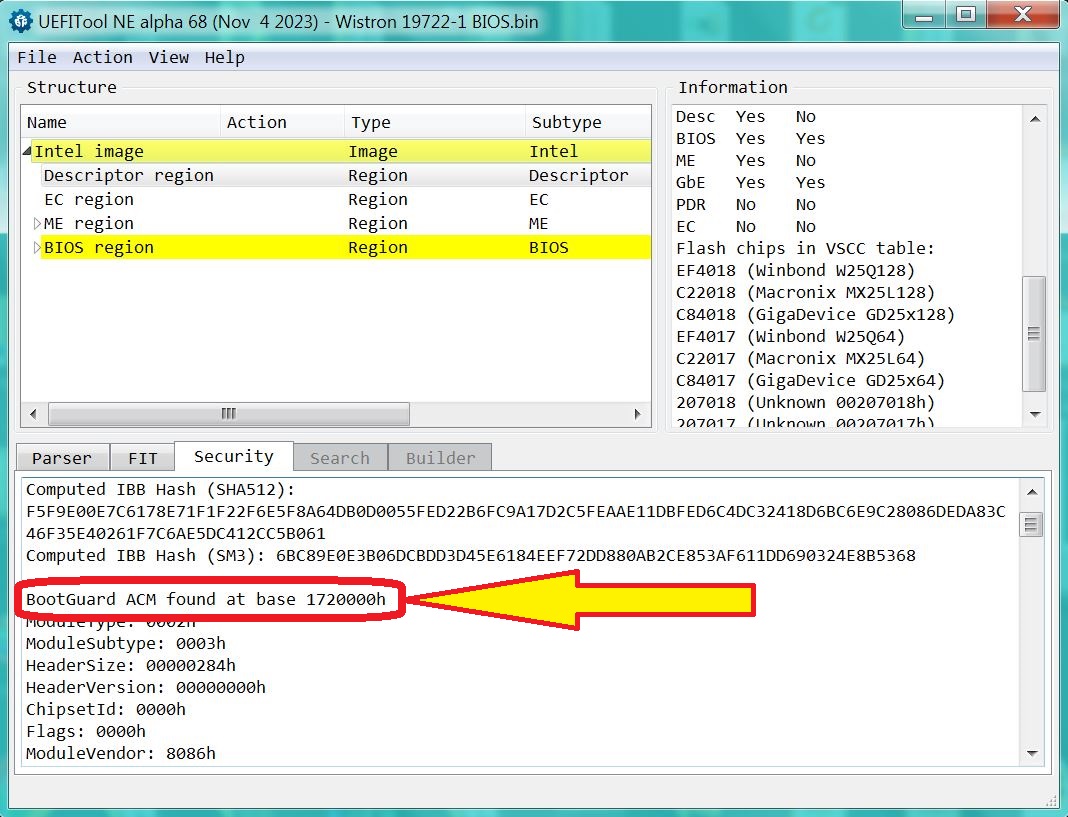Click the 'GbE Yes Yes' information row
This screenshot has width=1068, height=817.
[751, 183]
